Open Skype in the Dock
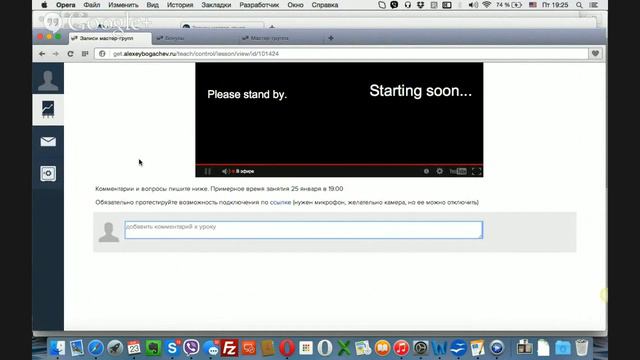Image resolution: width=640 pixels, height=360 pixels. tap(172, 348)
